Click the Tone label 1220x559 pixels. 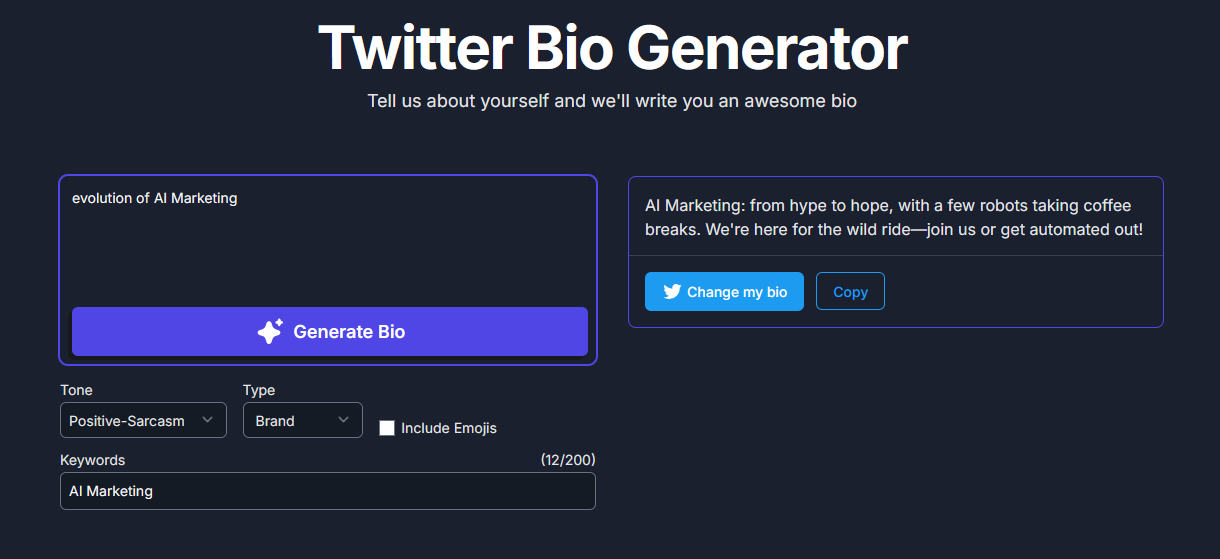point(76,390)
